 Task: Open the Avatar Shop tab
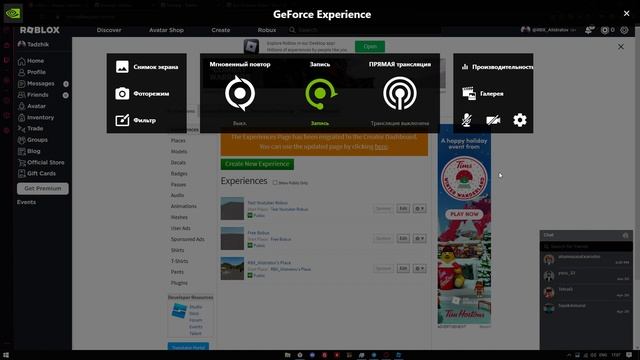(x=166, y=30)
